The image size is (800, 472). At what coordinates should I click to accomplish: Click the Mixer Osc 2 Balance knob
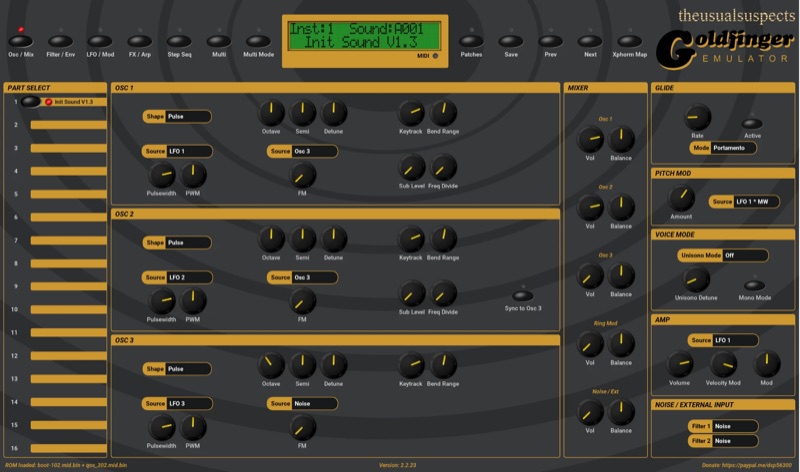[621, 207]
